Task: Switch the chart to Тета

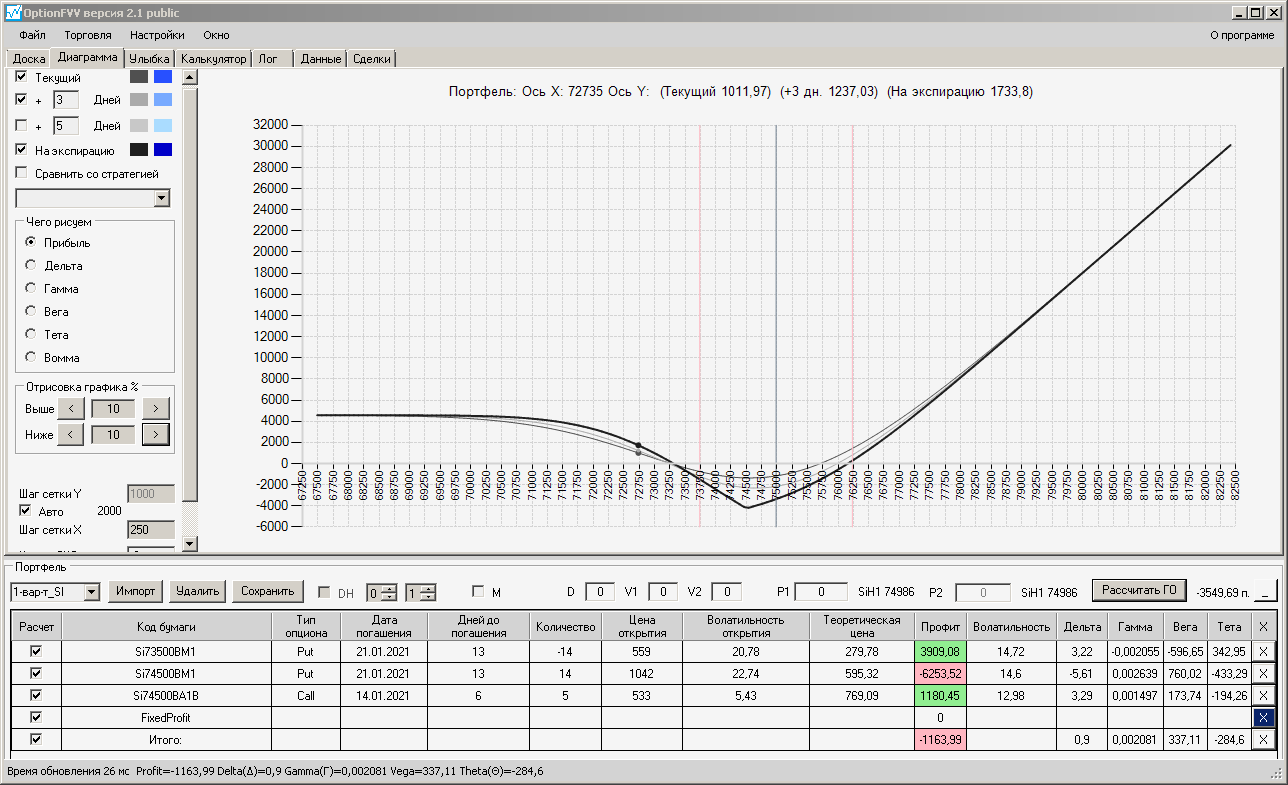Action: (x=31, y=335)
